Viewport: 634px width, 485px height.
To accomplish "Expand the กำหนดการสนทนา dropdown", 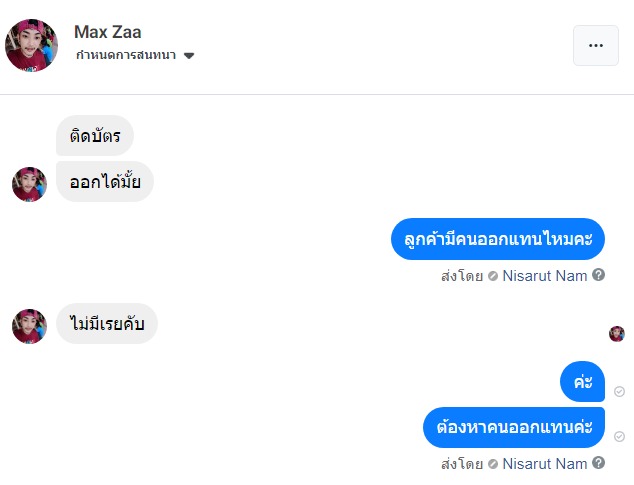I will coord(189,56).
